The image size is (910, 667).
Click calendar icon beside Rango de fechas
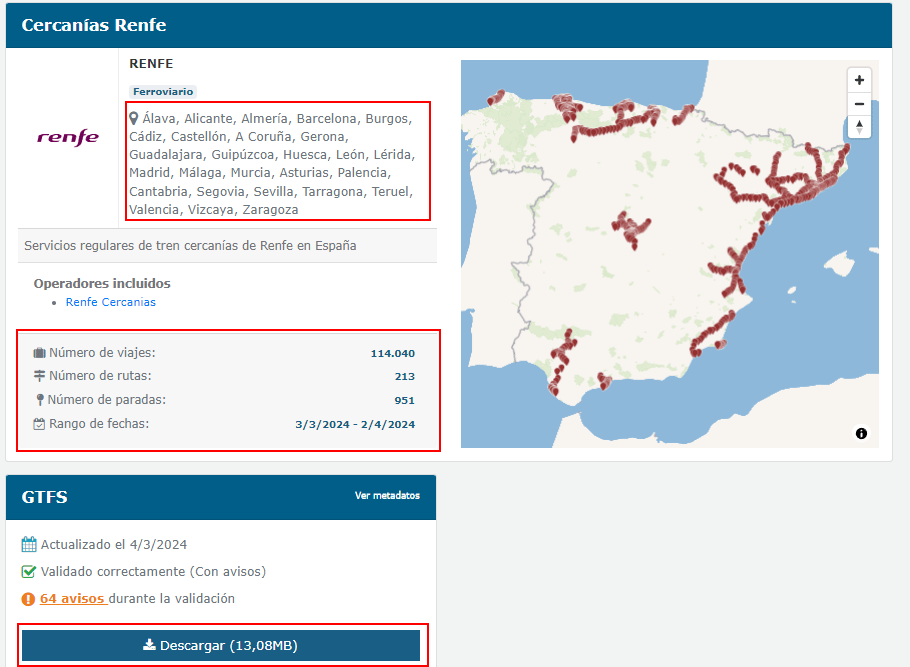click(x=39, y=424)
